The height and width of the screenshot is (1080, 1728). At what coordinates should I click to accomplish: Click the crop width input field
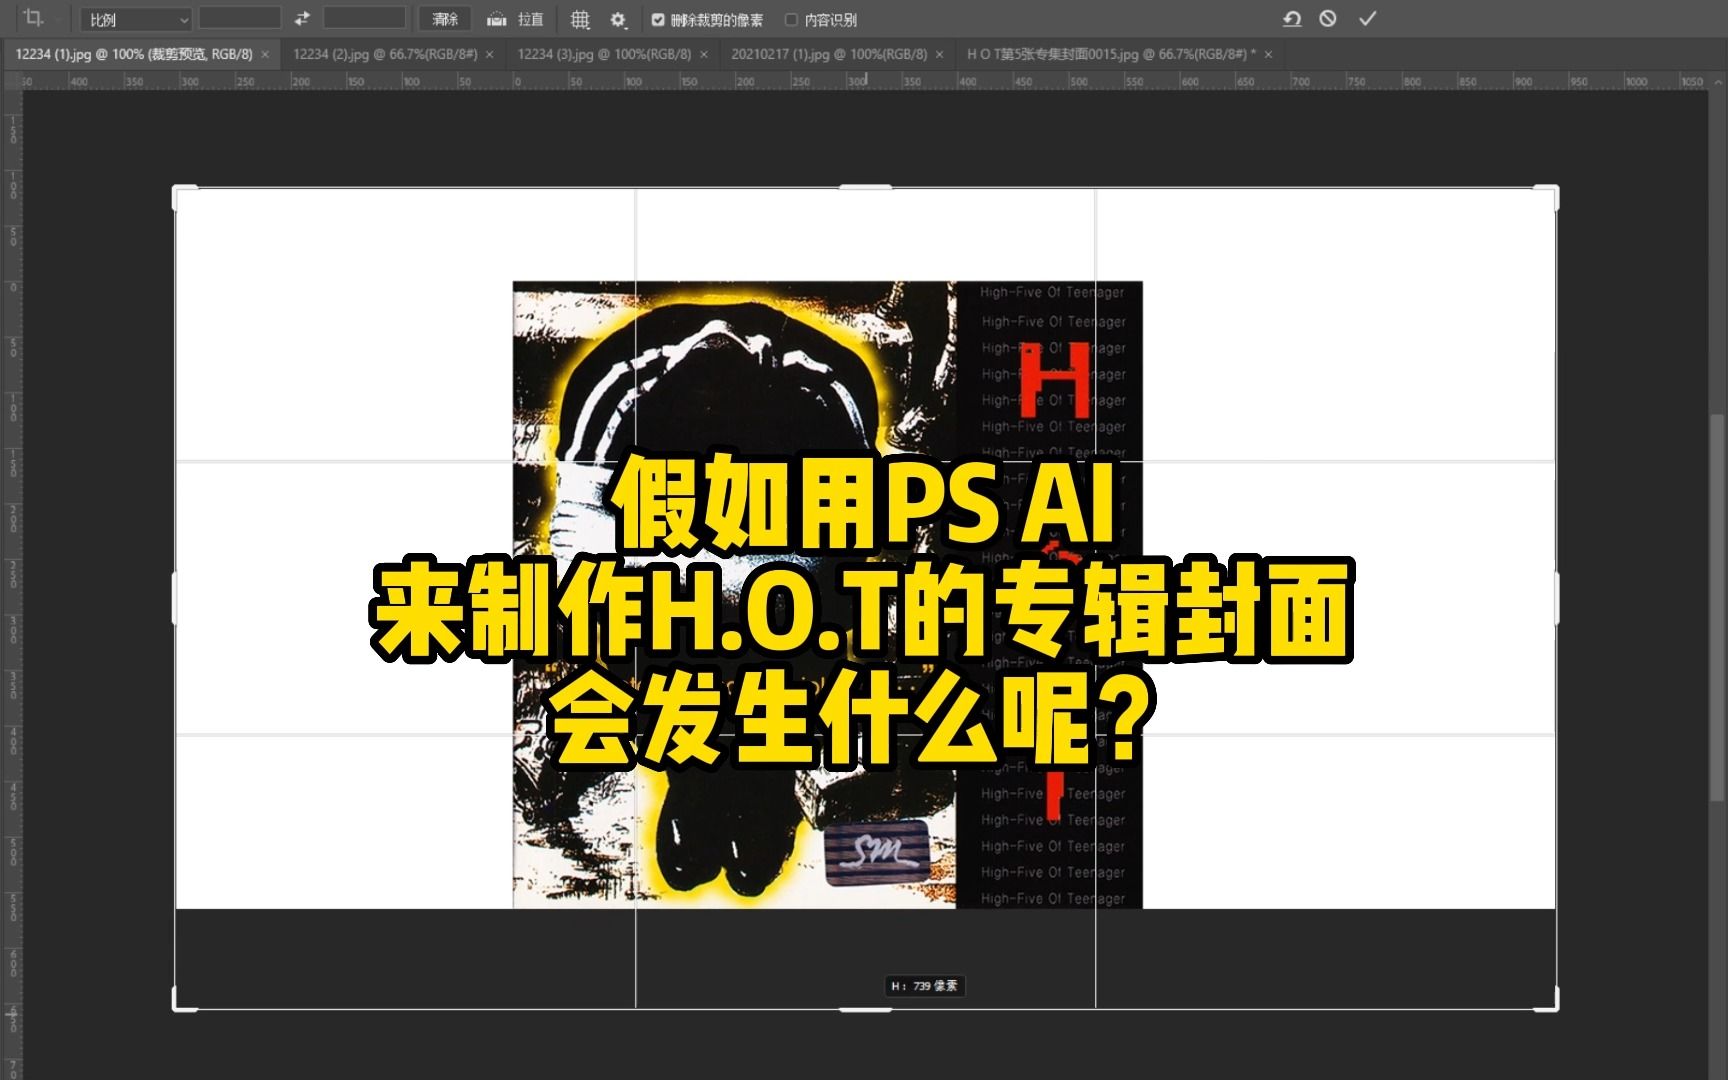click(239, 18)
